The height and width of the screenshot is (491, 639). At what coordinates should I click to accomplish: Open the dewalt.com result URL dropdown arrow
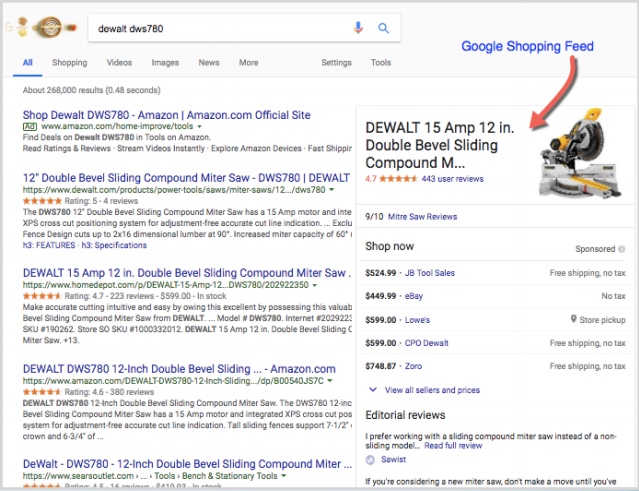331,189
